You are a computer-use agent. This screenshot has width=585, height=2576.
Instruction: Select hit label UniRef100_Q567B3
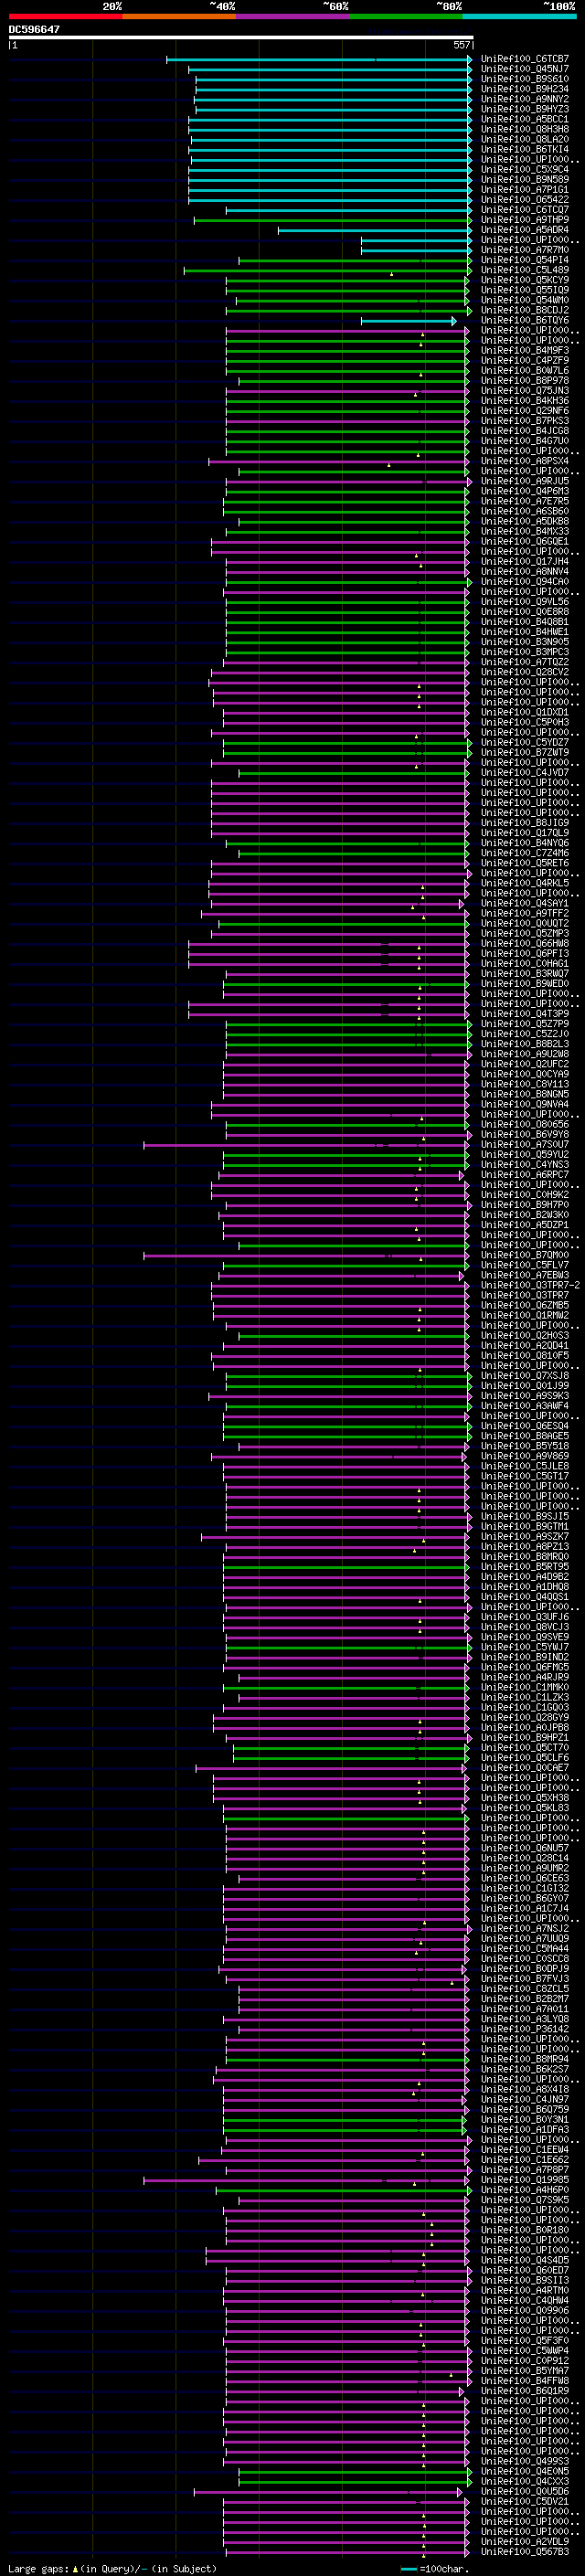(524, 2551)
